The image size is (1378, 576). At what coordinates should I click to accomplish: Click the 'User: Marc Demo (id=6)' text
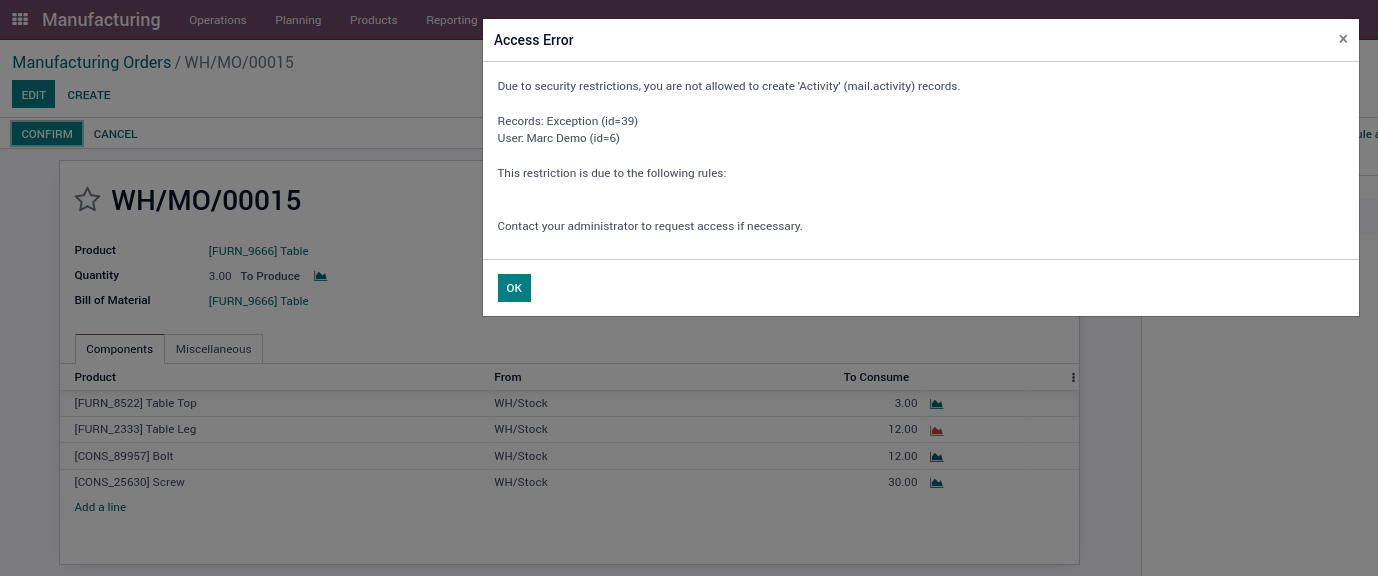coord(559,138)
